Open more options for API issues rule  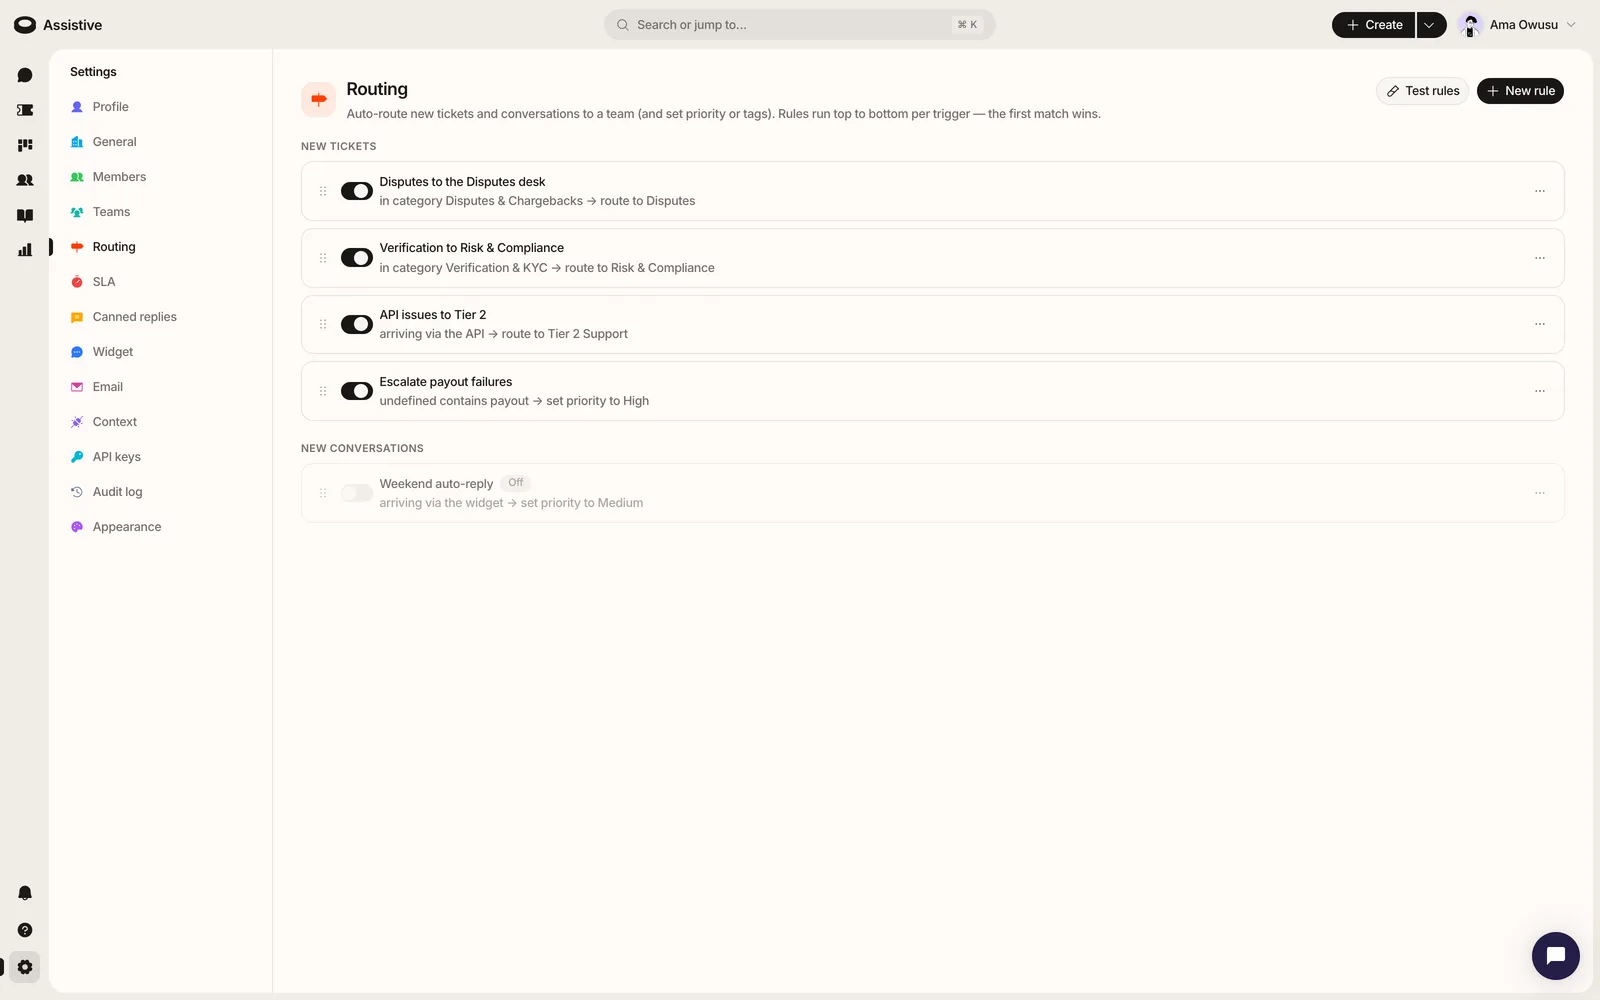(1540, 324)
